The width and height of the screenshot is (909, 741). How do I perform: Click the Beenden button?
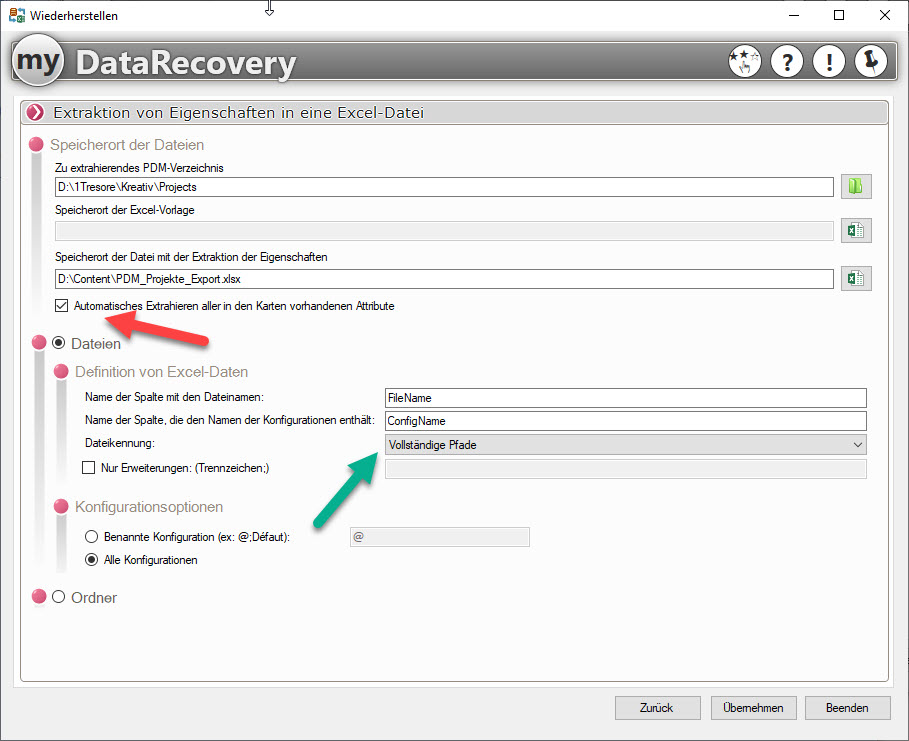coord(847,708)
